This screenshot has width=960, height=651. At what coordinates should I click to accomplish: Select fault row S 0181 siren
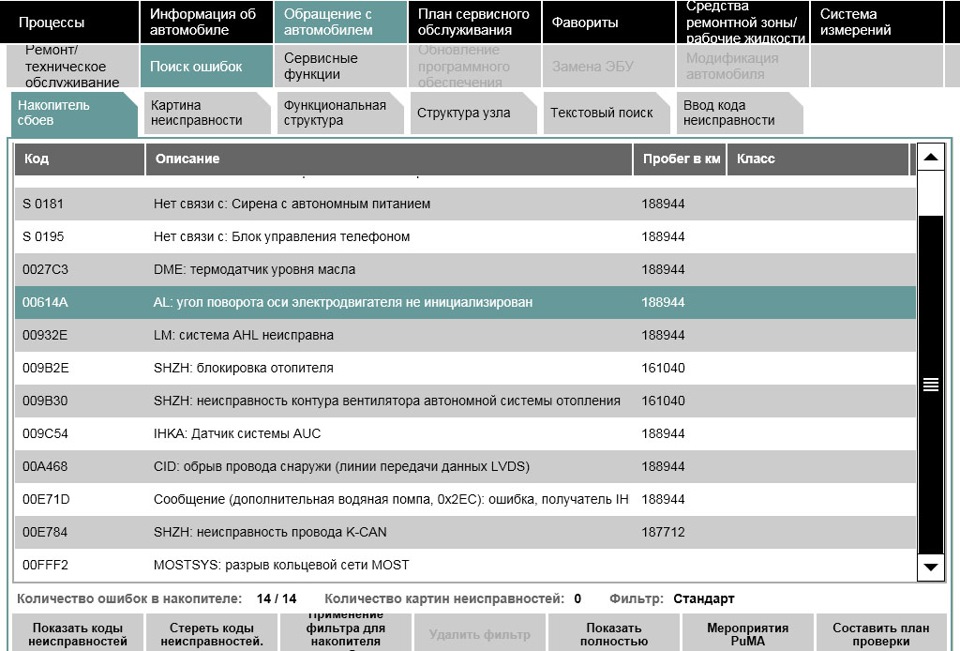[x=465, y=204]
